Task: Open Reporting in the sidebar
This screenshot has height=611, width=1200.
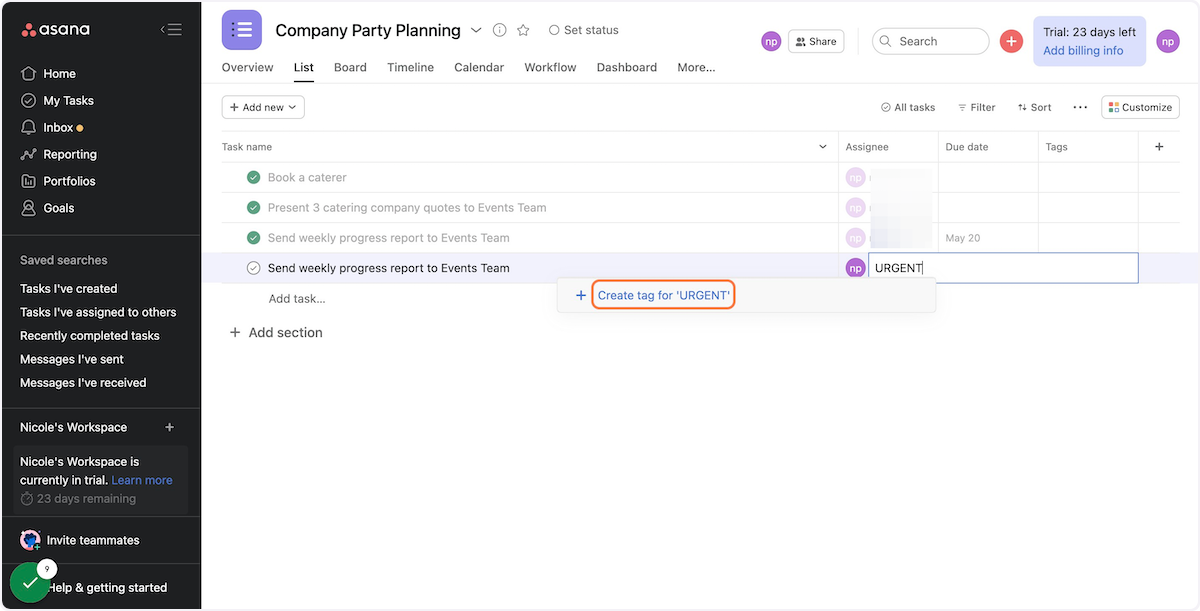Action: pyautogui.click(x=70, y=155)
